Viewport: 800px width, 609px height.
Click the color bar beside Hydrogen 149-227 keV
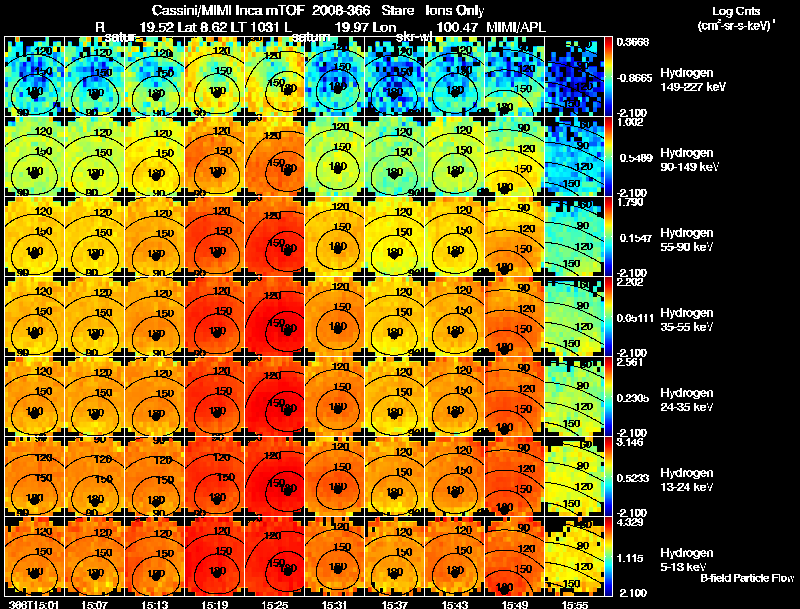point(608,77)
